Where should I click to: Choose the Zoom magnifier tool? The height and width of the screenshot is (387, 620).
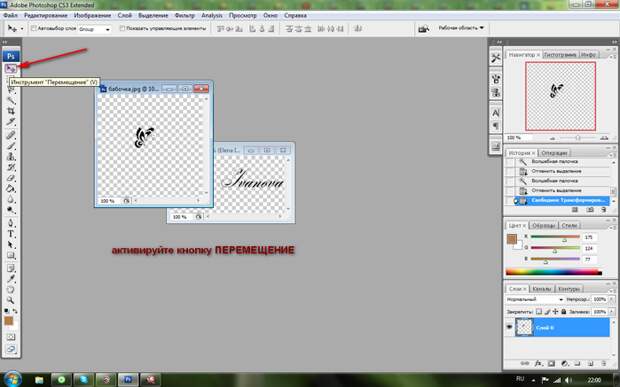click(11, 300)
